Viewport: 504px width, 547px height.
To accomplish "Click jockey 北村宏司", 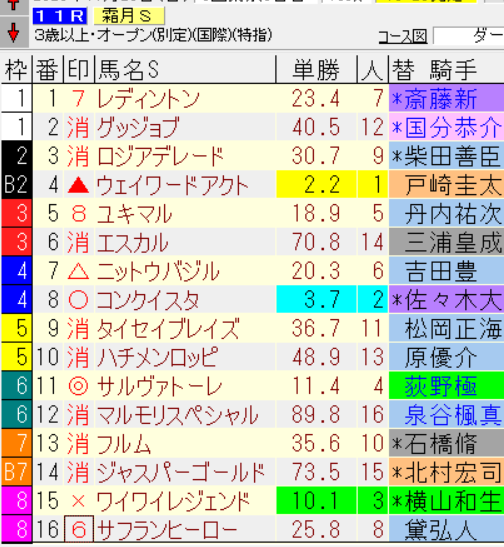I will coord(453,472).
